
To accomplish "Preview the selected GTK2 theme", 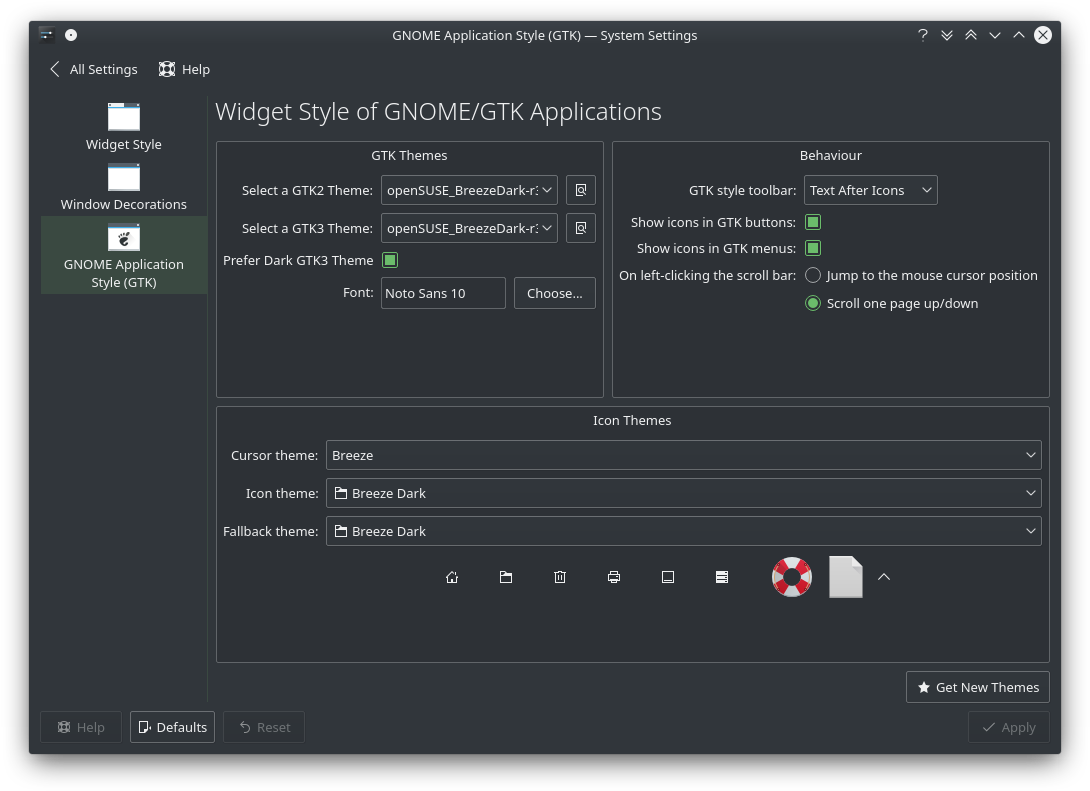I will (x=580, y=189).
